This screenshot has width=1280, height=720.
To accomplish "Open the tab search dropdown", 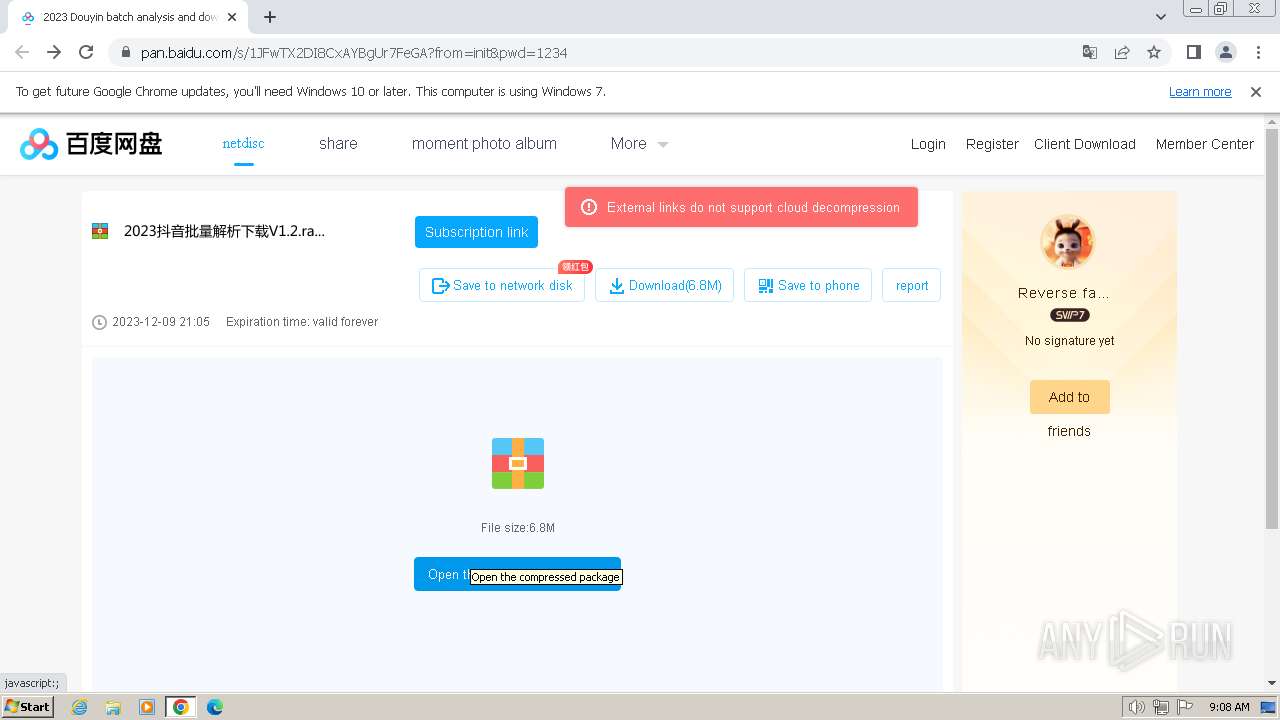I will [1161, 17].
